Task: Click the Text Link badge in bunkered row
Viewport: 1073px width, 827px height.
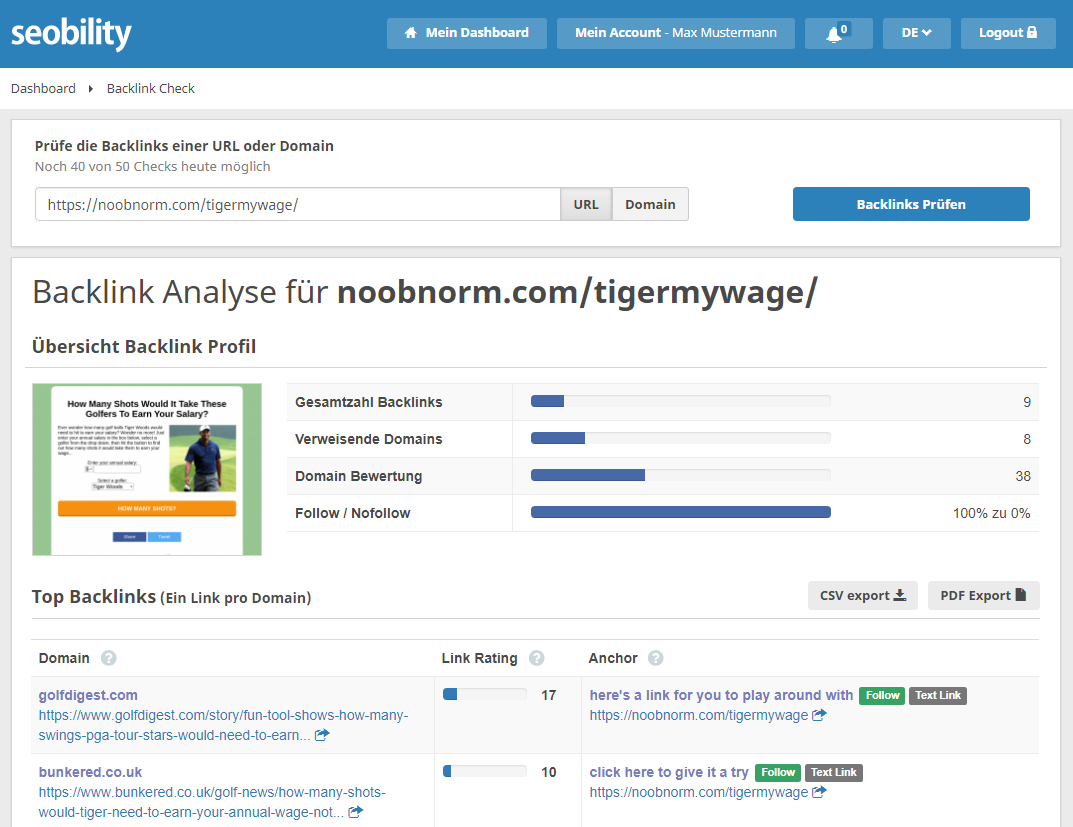Action: [833, 773]
